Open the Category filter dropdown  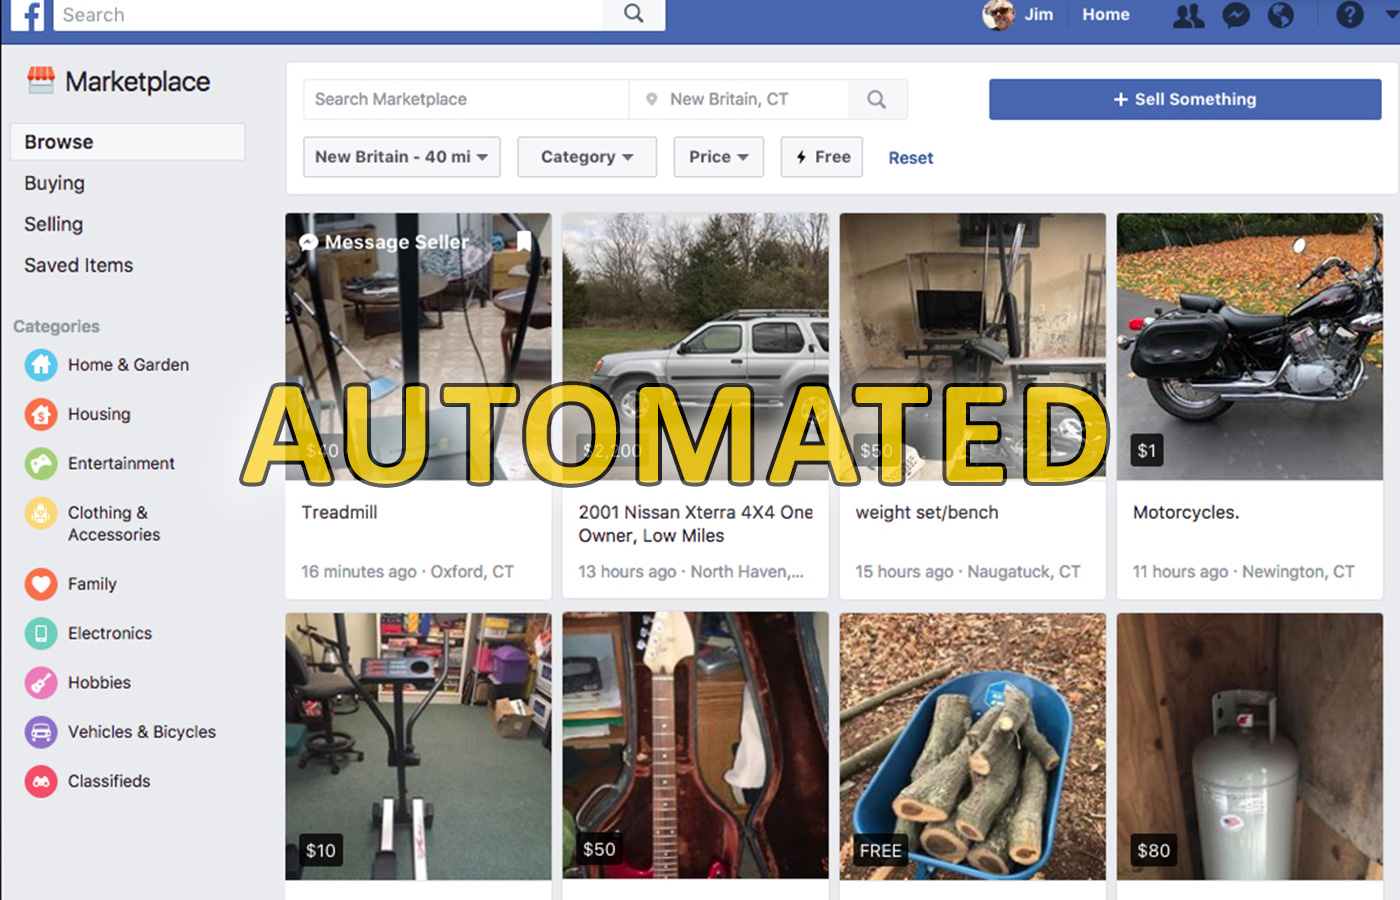[586, 157]
